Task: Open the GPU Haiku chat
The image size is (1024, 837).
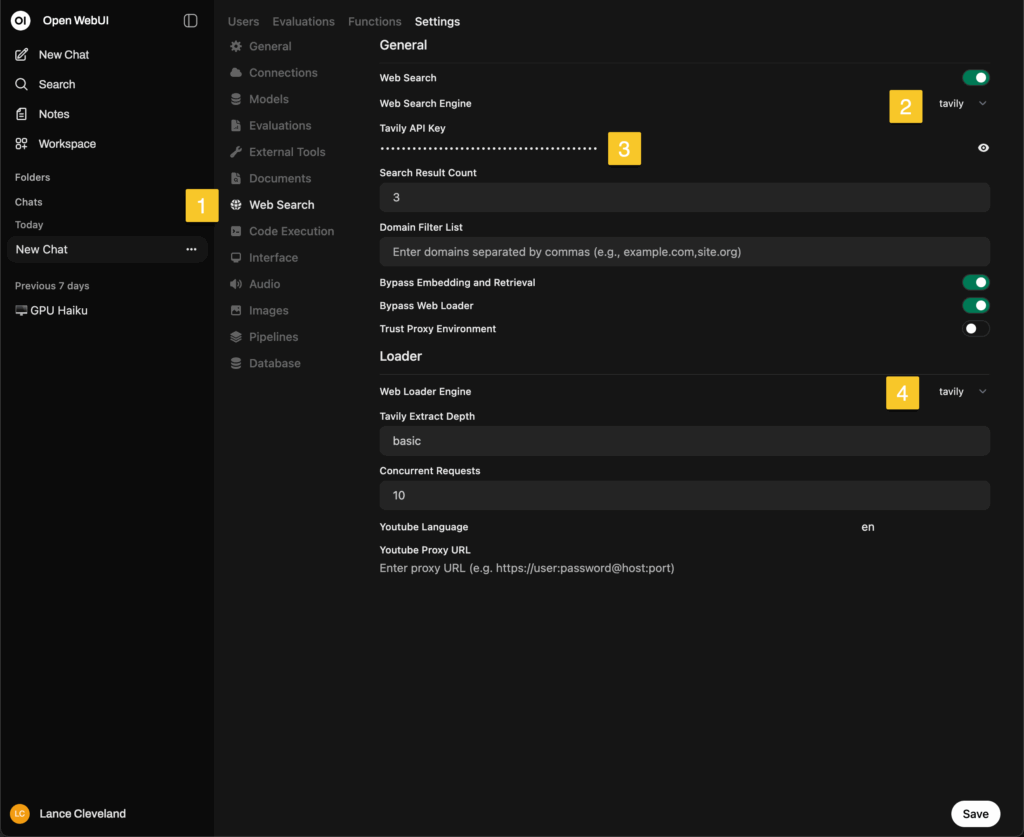Action: coord(59,311)
